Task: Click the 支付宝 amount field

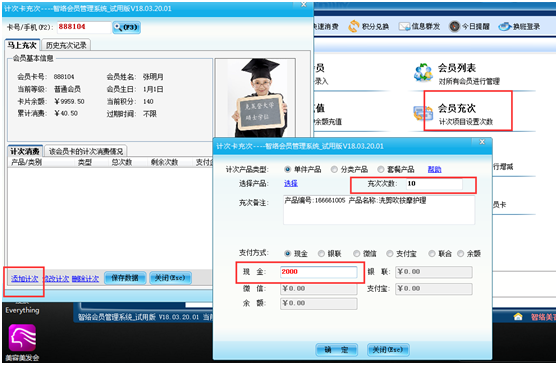Action: (434, 289)
